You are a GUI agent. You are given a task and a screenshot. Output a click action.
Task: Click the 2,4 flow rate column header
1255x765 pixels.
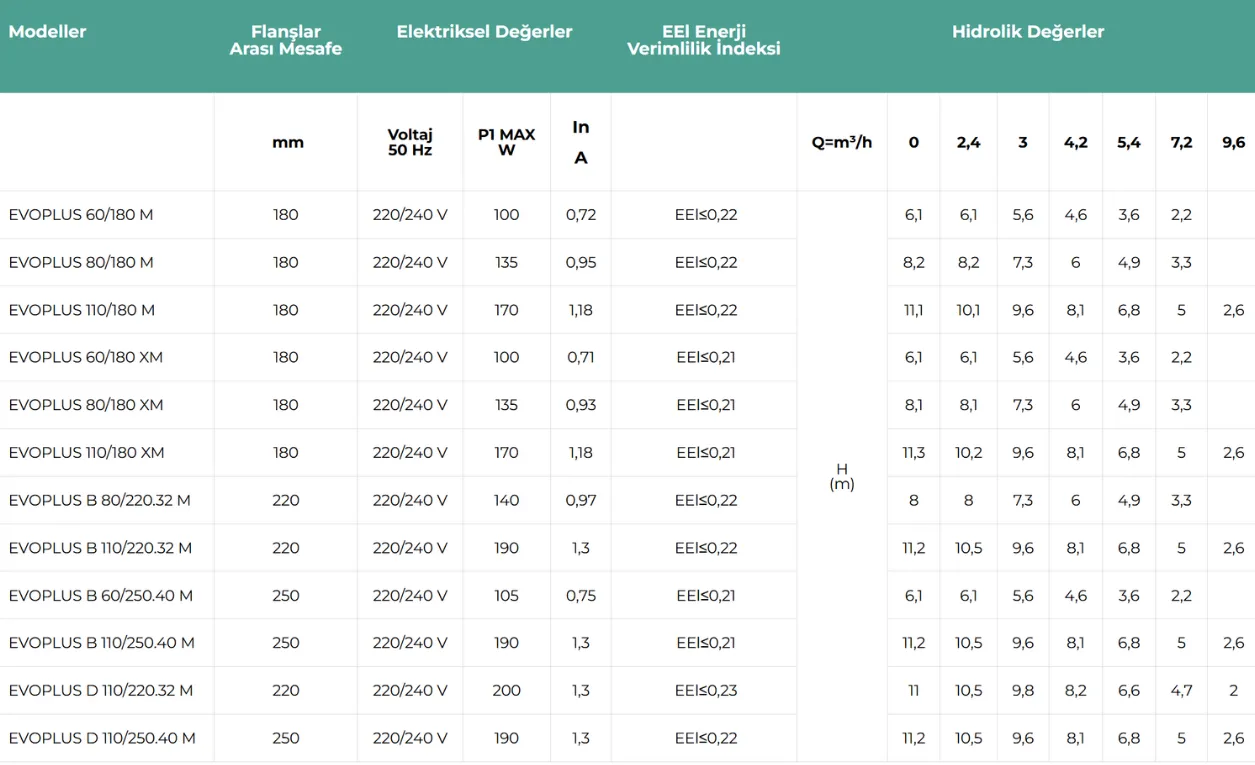coord(969,143)
